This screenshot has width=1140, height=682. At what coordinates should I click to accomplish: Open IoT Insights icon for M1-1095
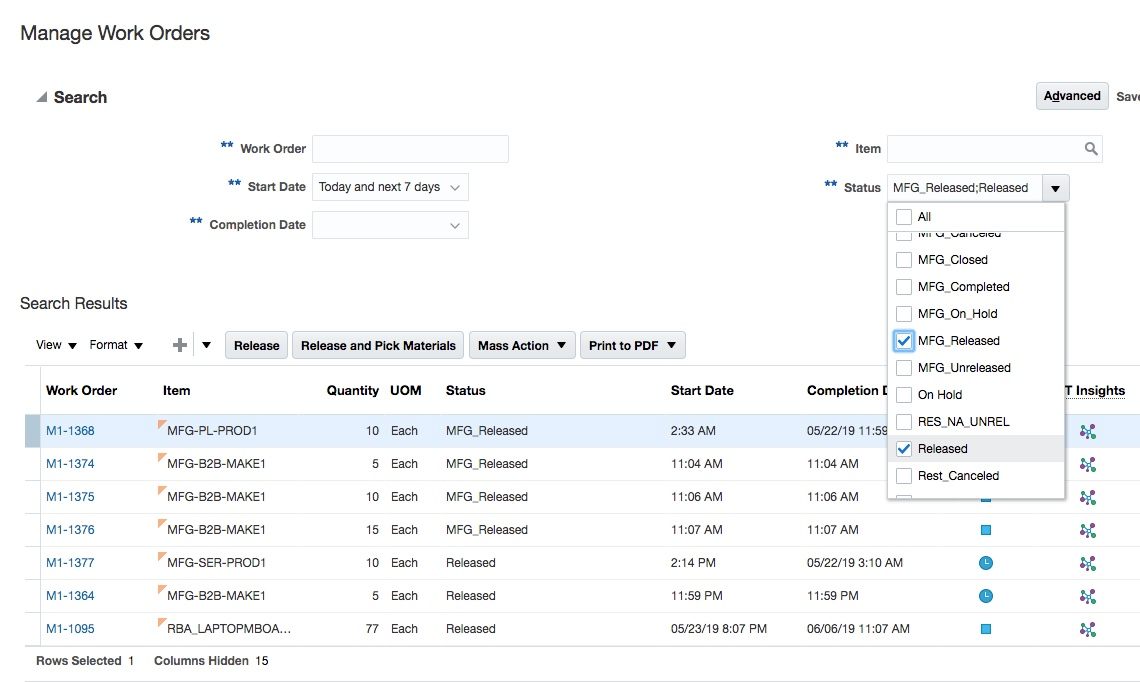1088,630
